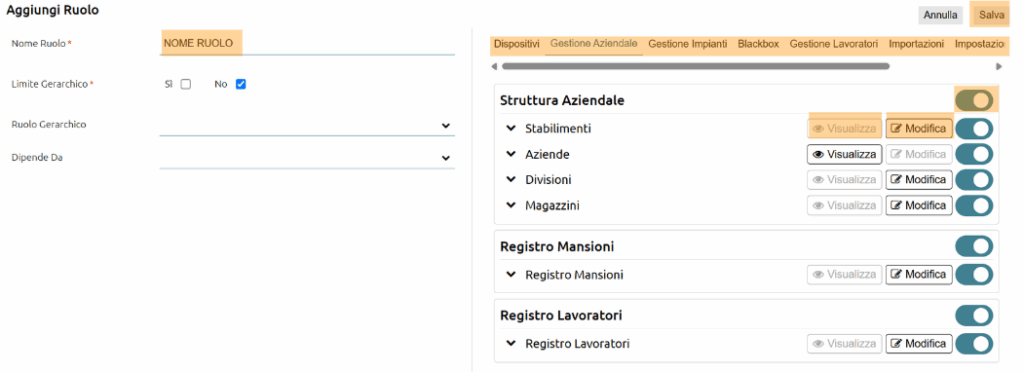The width and height of the screenshot is (1024, 372).
Task: Click the right arrow of the tab scrollbar
Action: [x=999, y=66]
